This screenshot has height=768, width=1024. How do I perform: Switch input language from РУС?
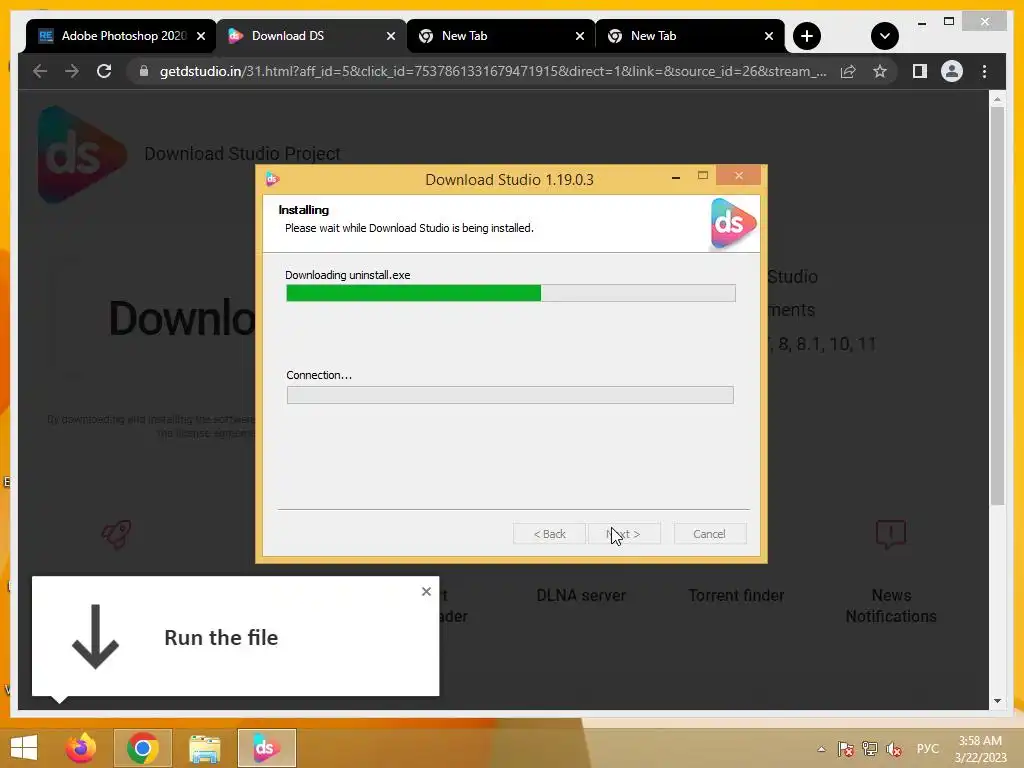pos(927,748)
